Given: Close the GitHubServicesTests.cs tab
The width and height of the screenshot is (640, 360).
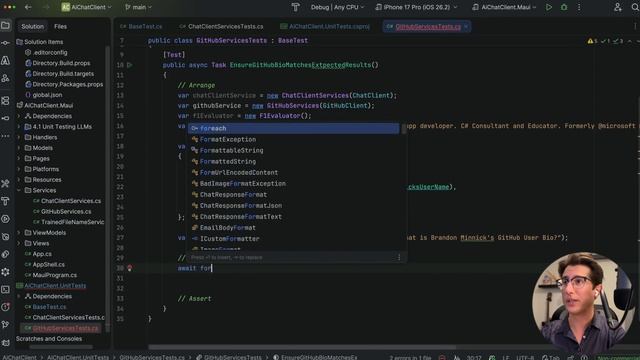Looking at the screenshot, I should point(466,27).
